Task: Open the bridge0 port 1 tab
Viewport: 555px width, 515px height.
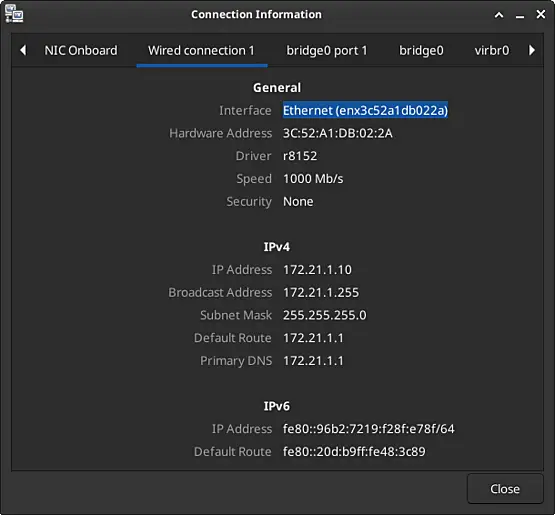Action: click(326, 51)
